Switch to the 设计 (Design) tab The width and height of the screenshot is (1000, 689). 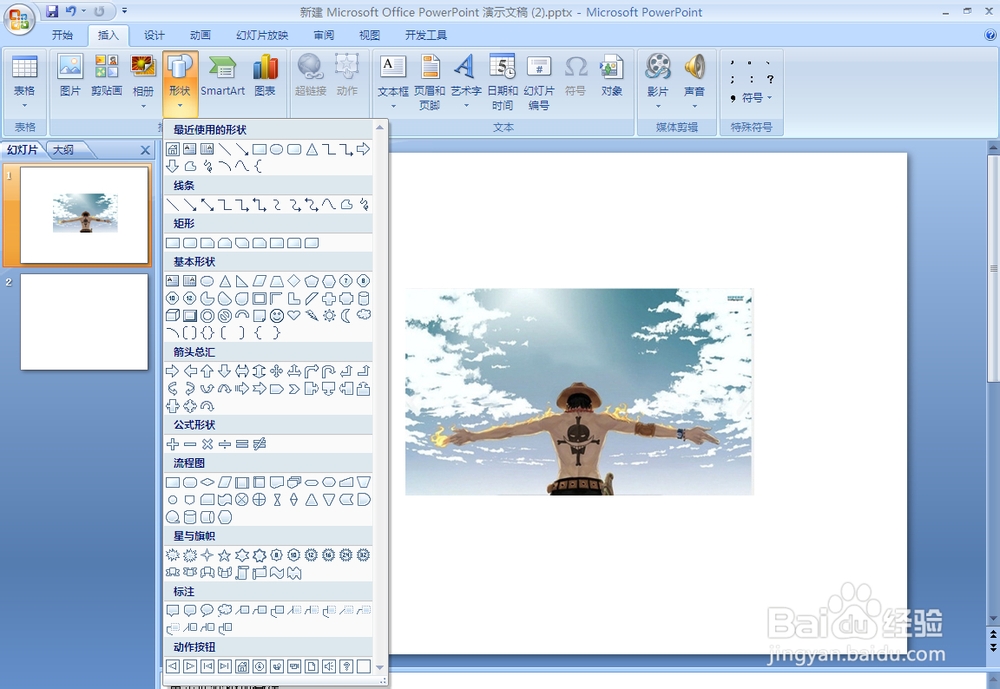click(x=154, y=35)
